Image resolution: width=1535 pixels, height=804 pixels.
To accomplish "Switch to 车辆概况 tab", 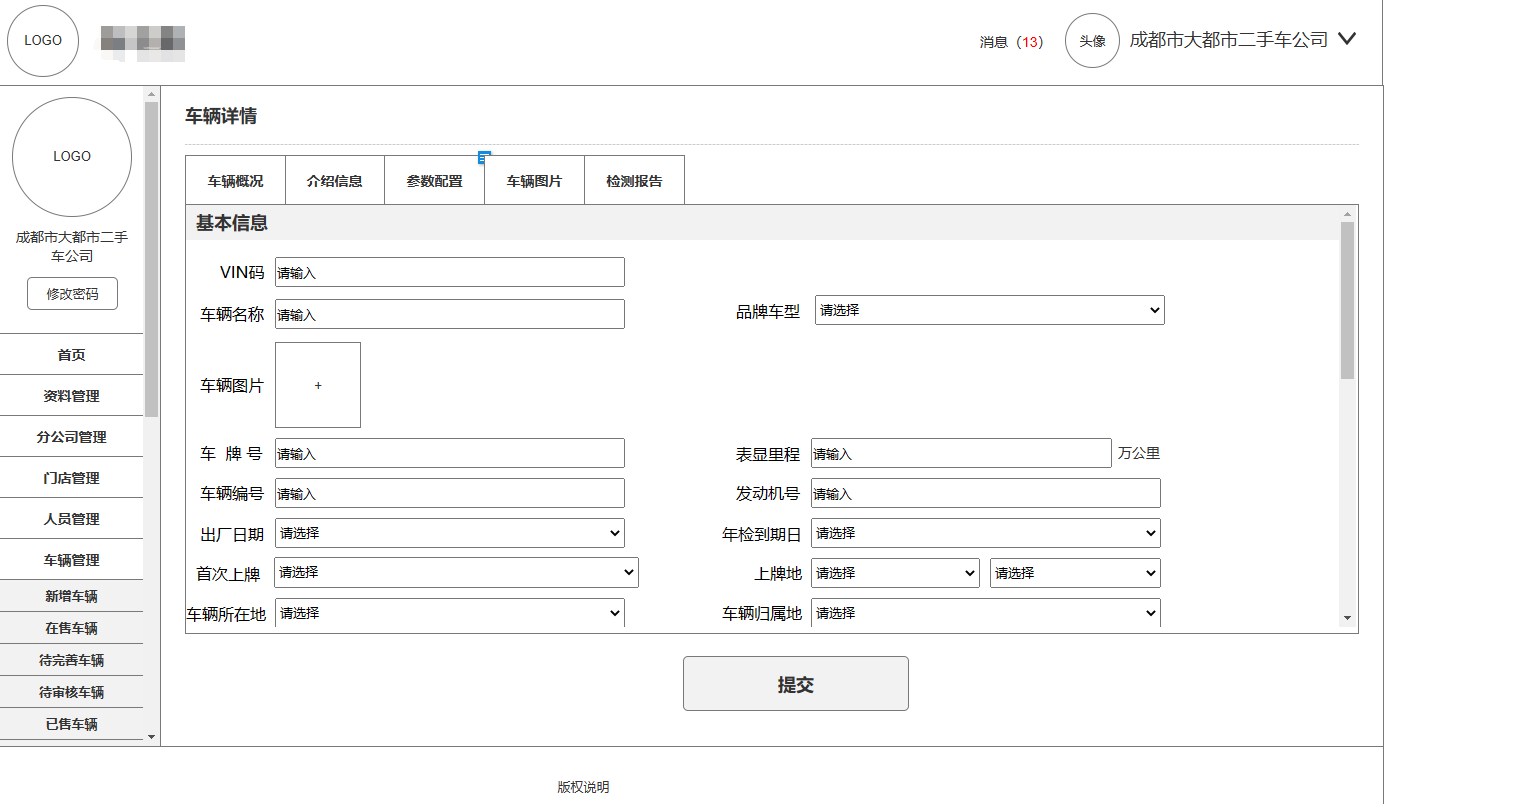I will [x=236, y=181].
